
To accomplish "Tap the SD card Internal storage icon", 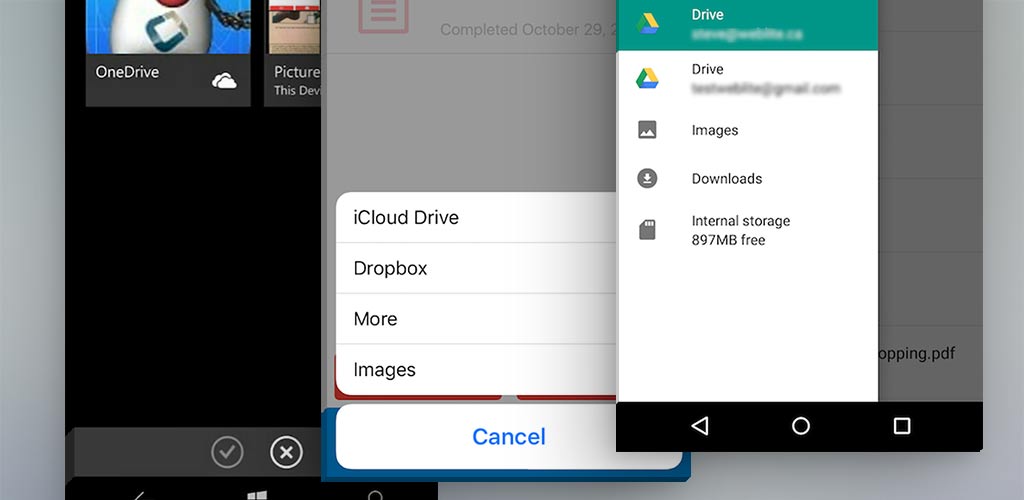I will point(647,230).
